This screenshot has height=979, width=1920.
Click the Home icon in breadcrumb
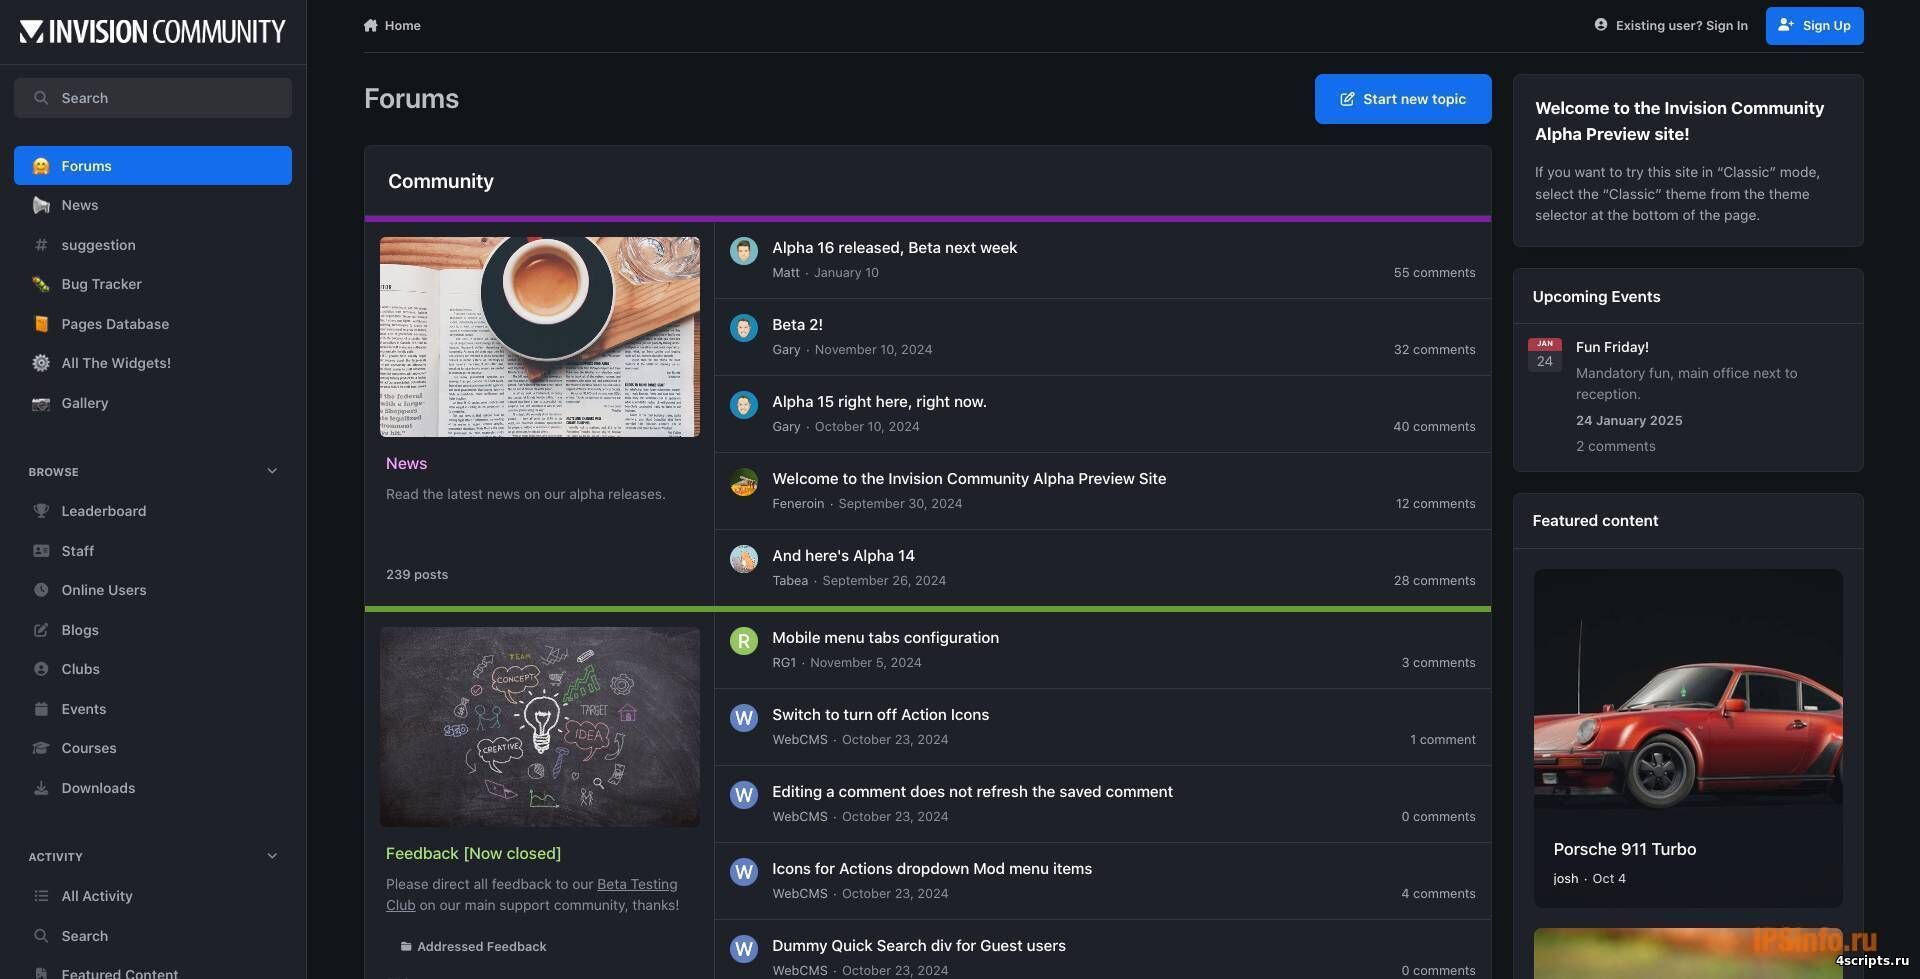(371, 26)
